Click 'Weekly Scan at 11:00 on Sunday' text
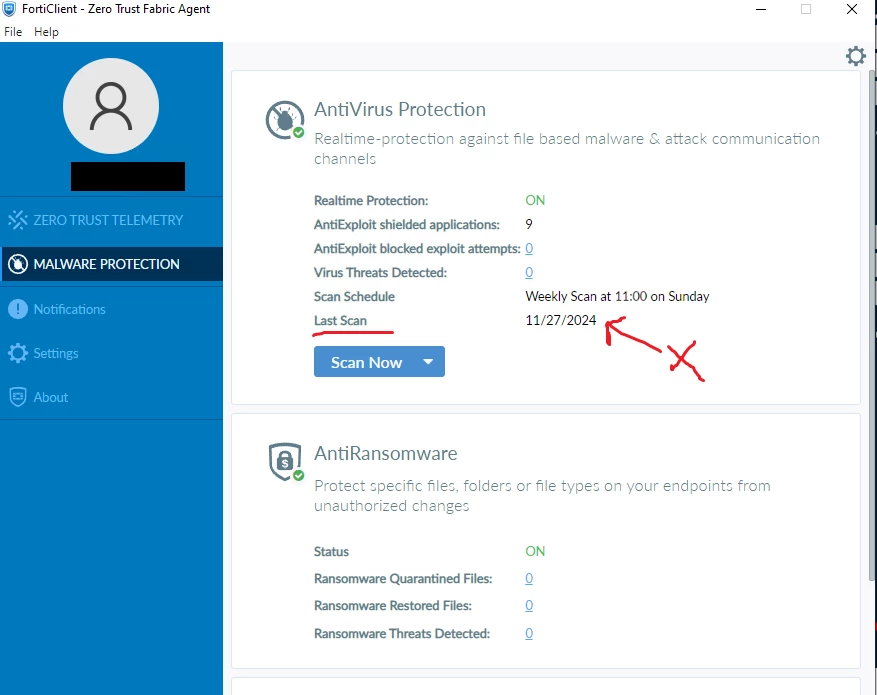The width and height of the screenshot is (877, 695). (617, 296)
